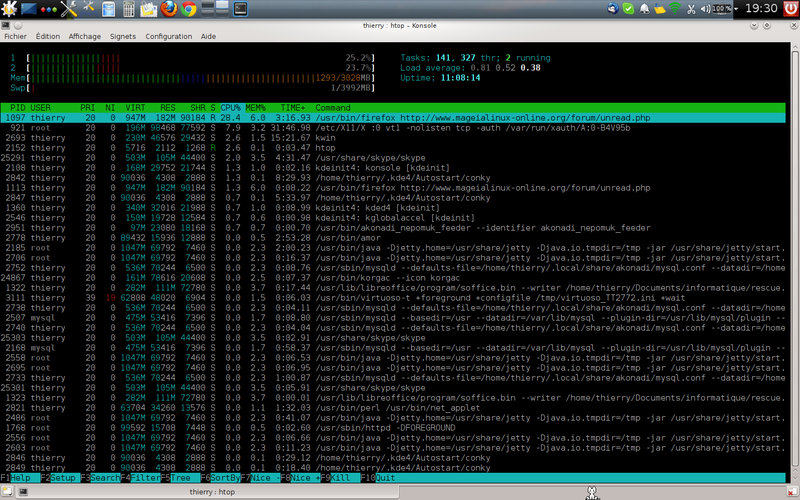Open the Édition menu

pyautogui.click(x=47, y=36)
